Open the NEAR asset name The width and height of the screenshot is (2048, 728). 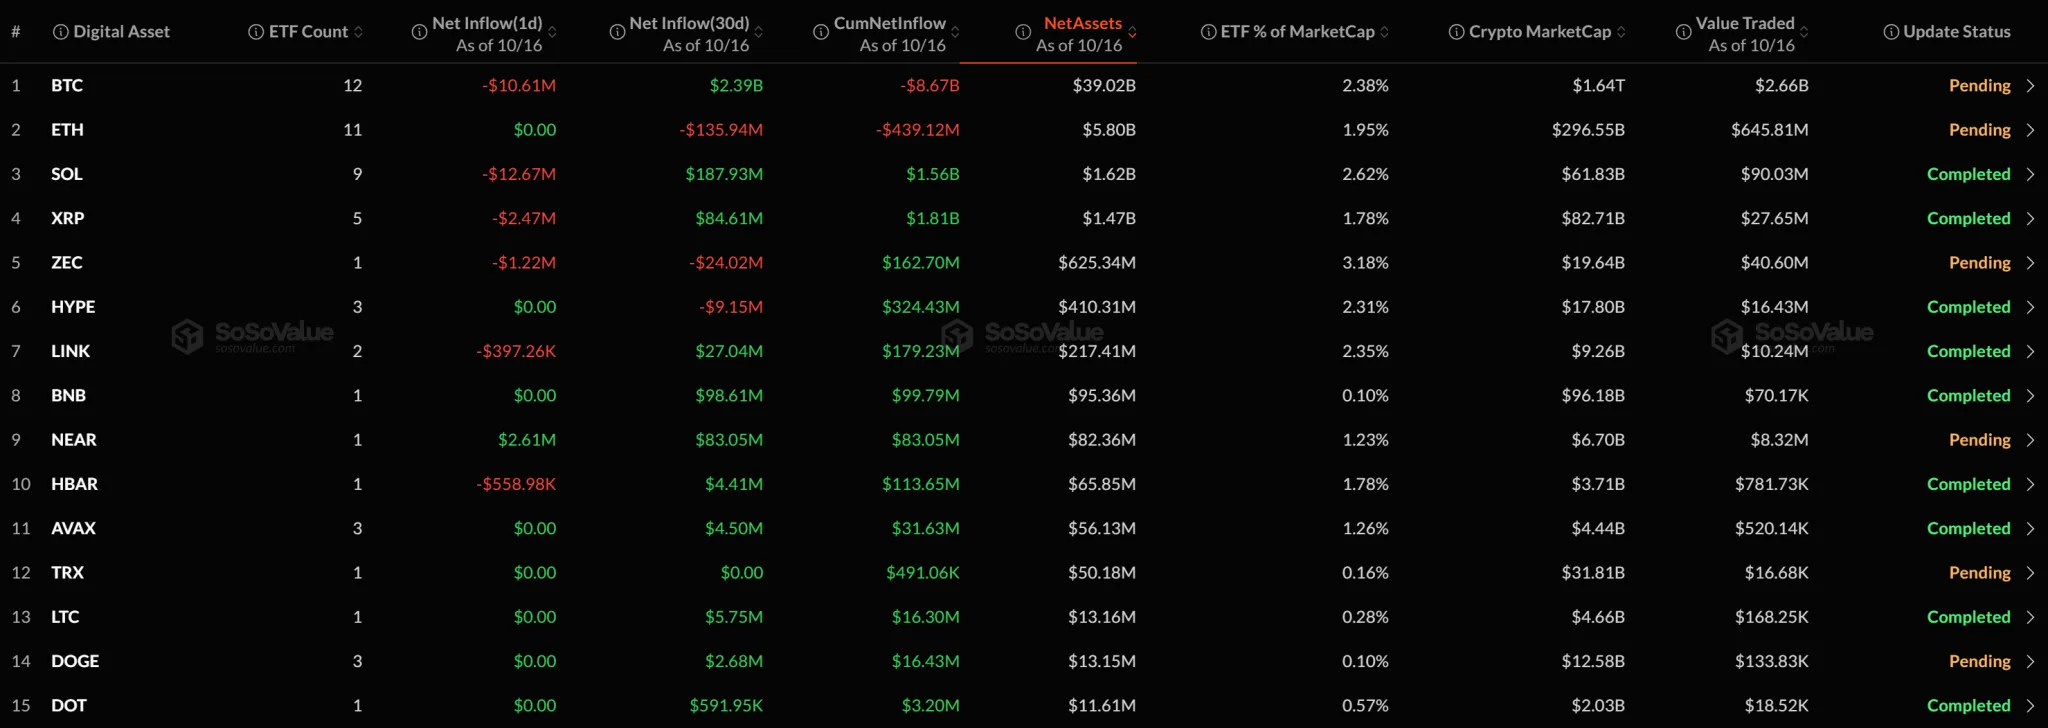pos(74,440)
